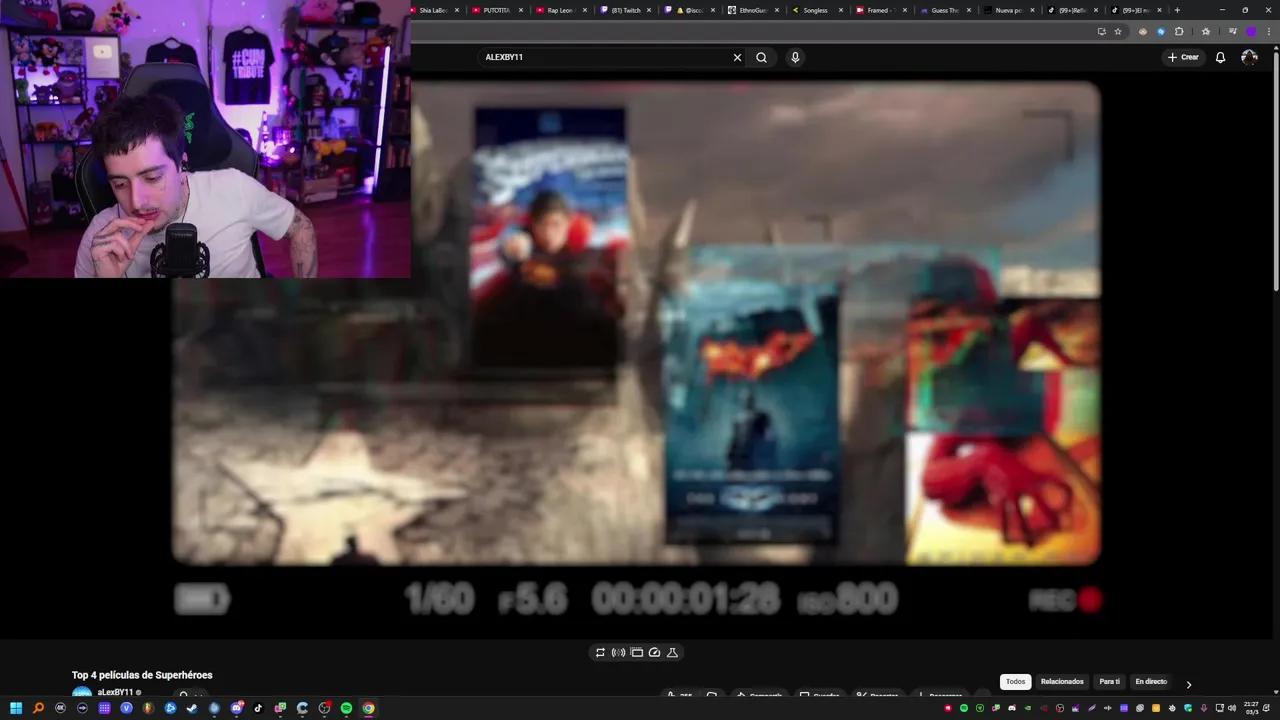Close the Songless browser tab
Viewport: 1280px width, 720px height.
point(840,10)
